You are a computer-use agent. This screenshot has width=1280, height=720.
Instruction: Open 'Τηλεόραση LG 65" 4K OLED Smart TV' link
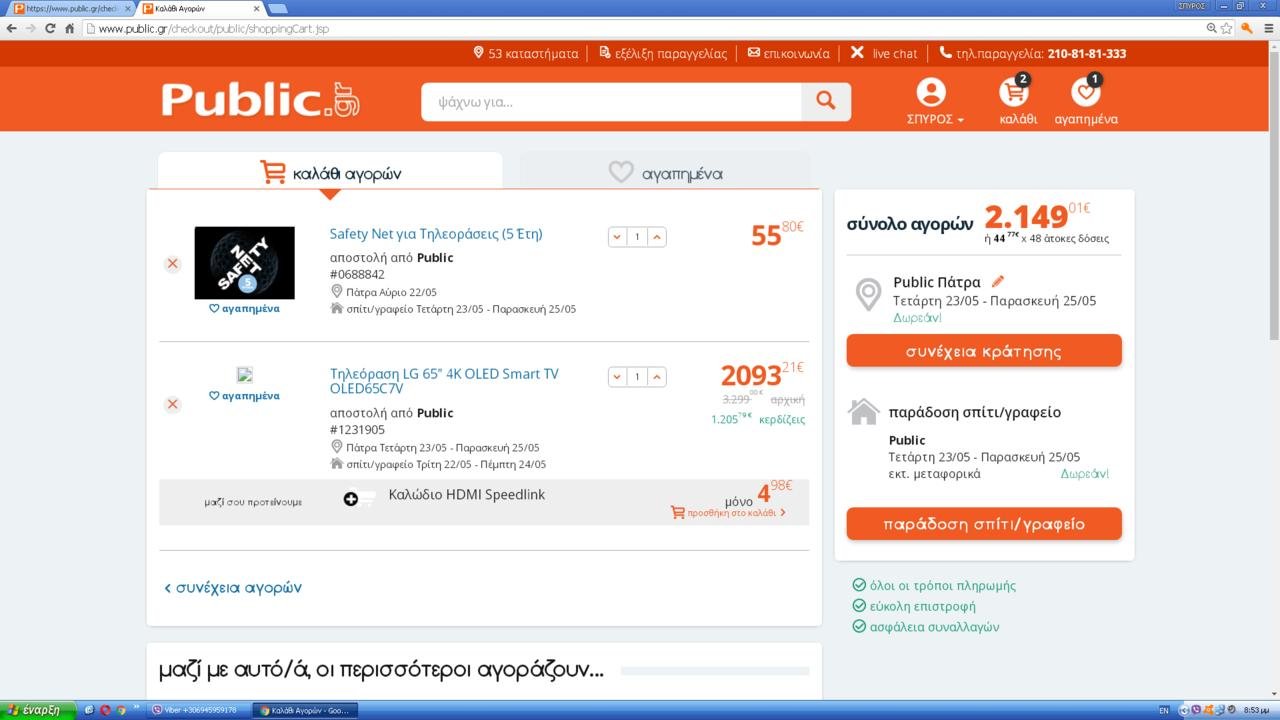pyautogui.click(x=444, y=381)
